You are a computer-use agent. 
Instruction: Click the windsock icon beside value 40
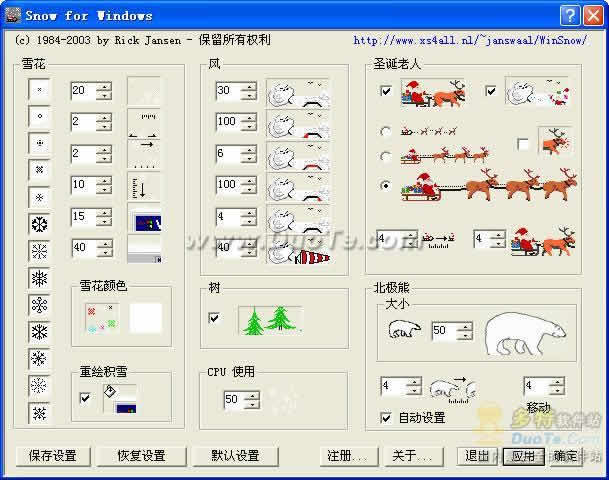298,249
